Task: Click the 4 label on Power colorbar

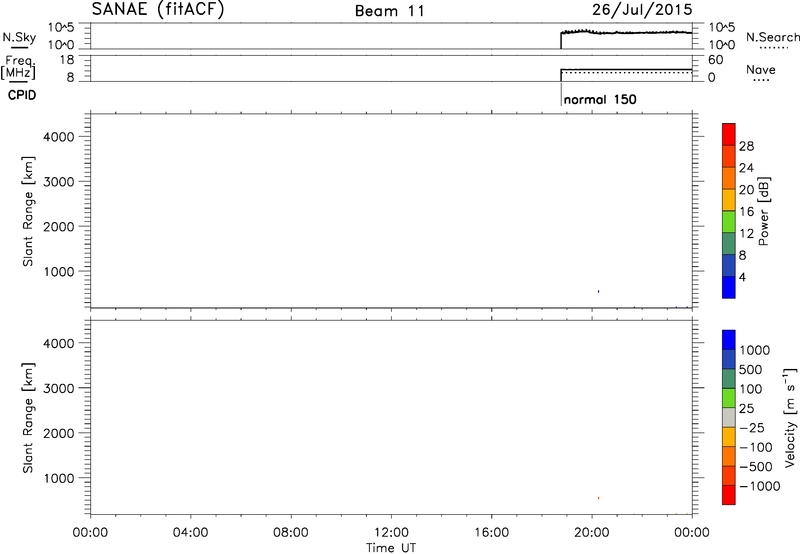Action: click(742, 277)
